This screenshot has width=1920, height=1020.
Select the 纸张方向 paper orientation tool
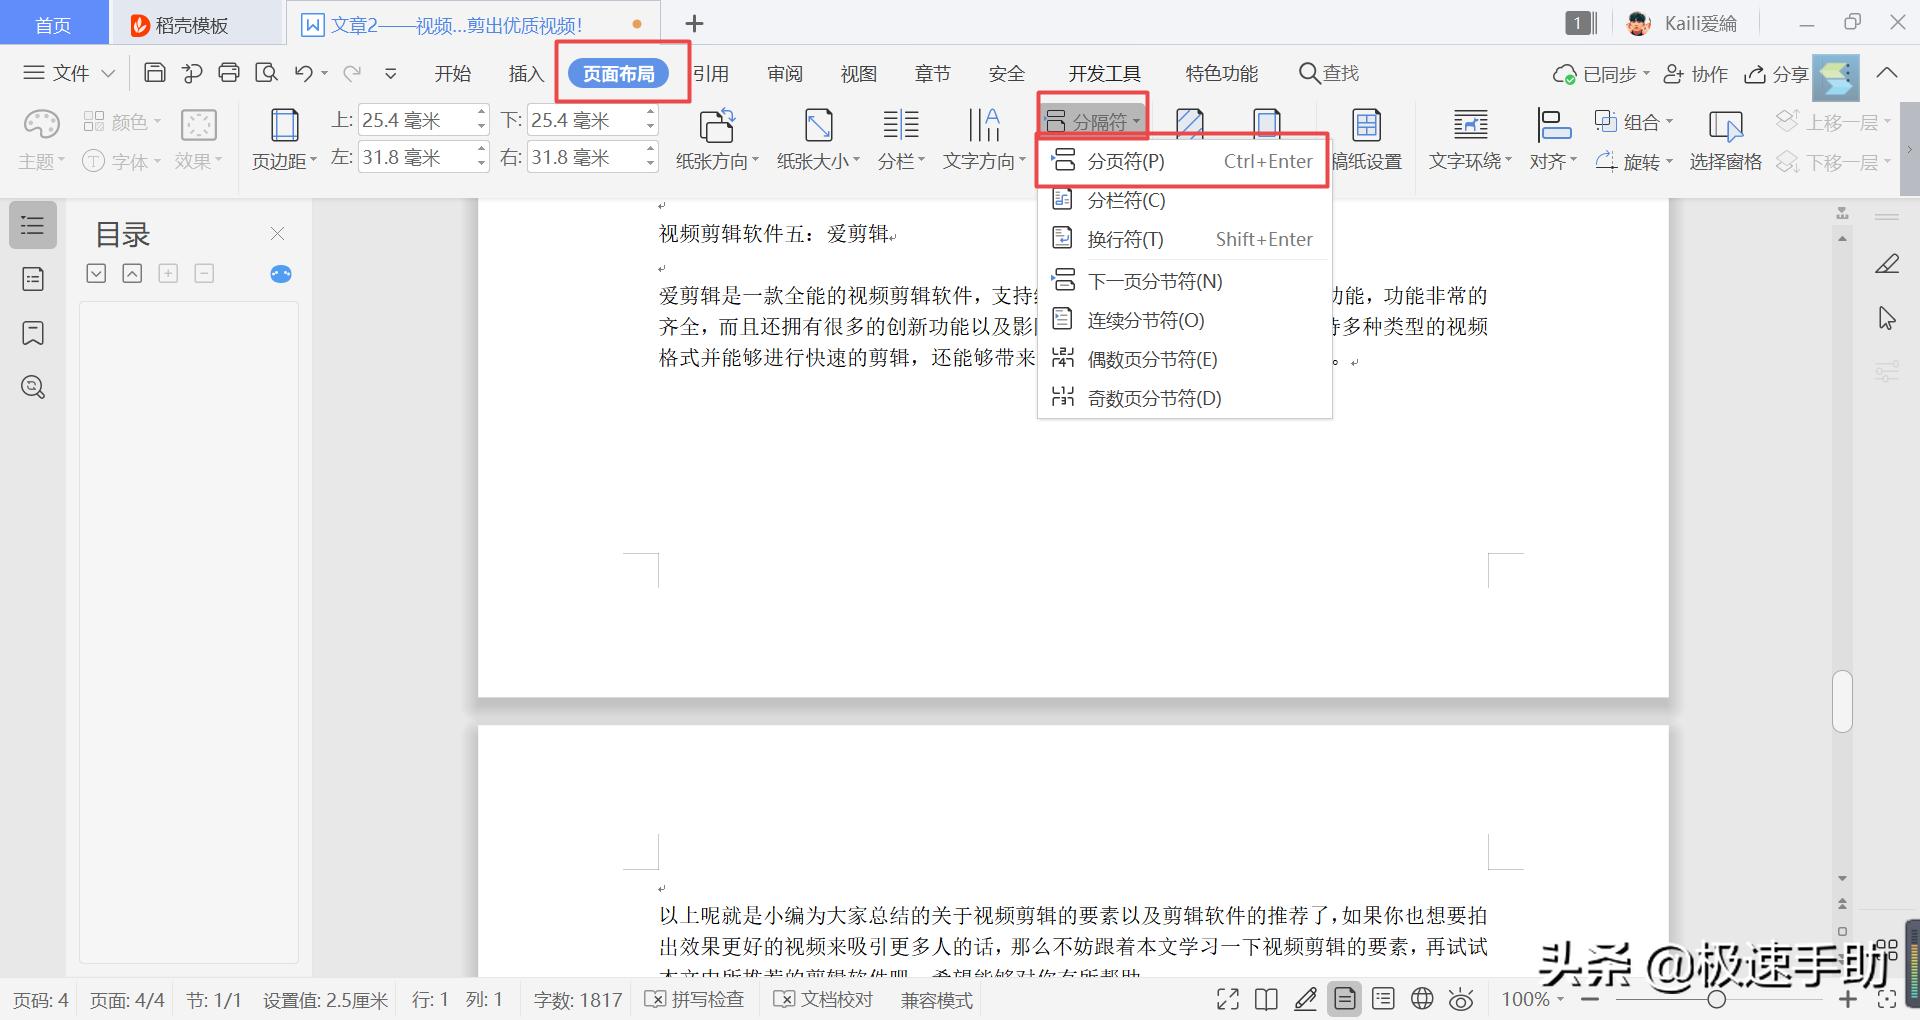(714, 140)
